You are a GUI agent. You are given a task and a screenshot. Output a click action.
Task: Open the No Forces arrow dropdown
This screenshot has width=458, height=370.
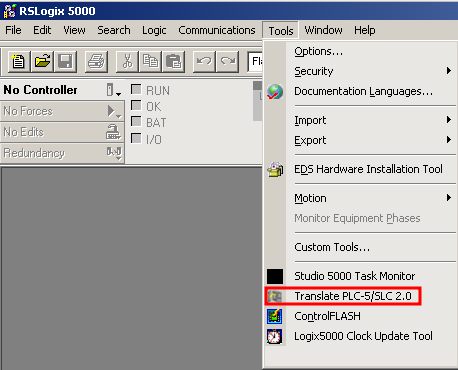(113, 111)
